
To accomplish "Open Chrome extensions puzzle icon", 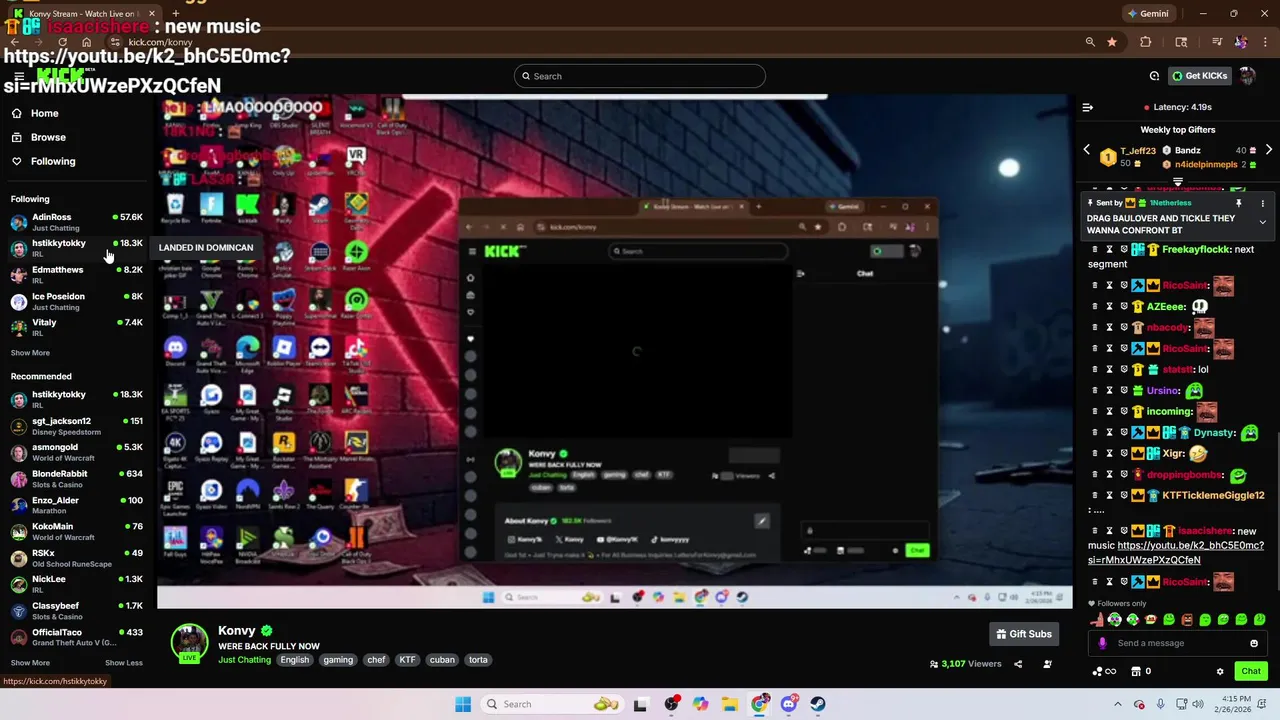I will click(x=1146, y=42).
